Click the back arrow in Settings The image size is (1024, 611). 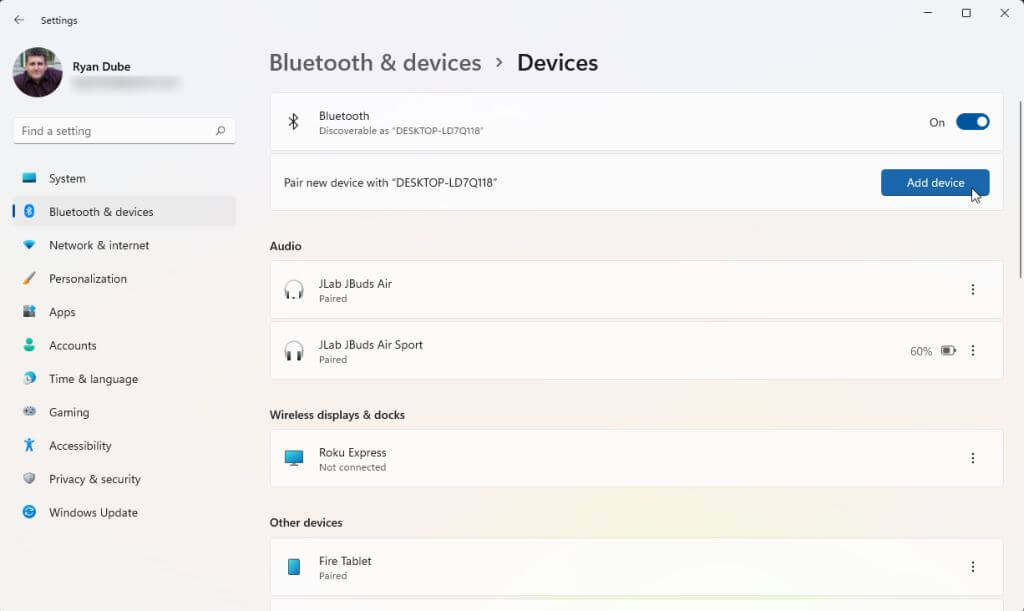tap(19, 20)
